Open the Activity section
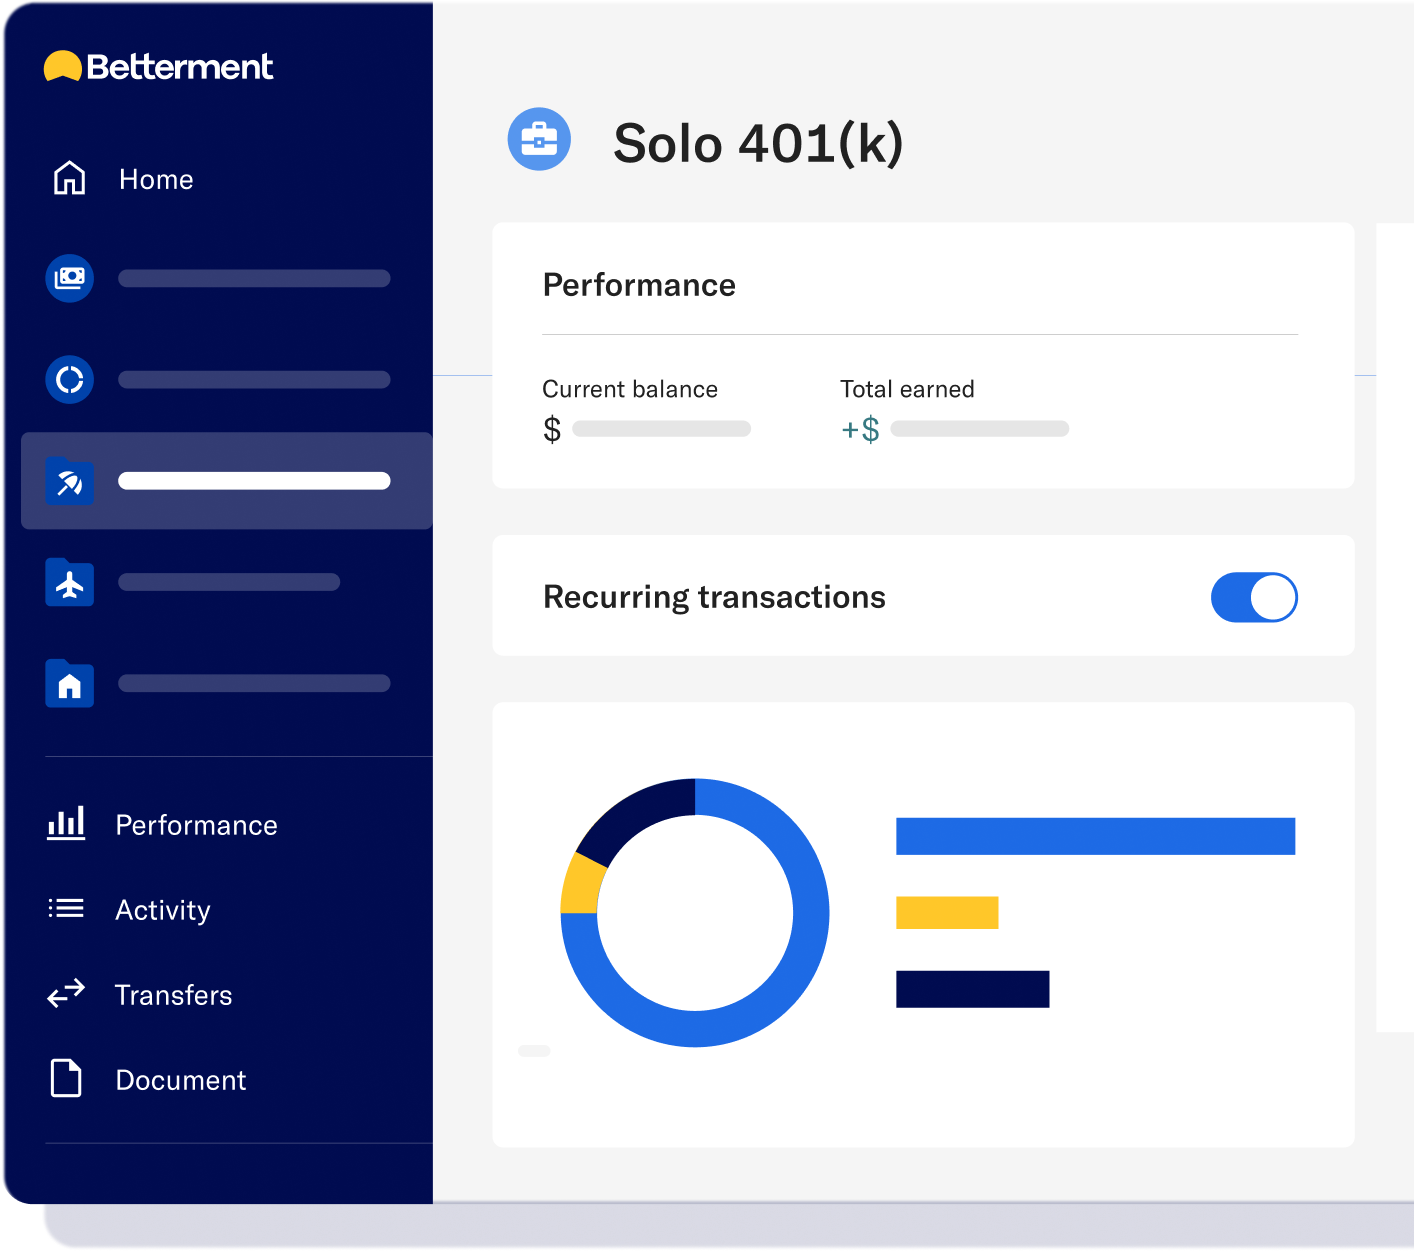This screenshot has width=1414, height=1252. [x=162, y=910]
